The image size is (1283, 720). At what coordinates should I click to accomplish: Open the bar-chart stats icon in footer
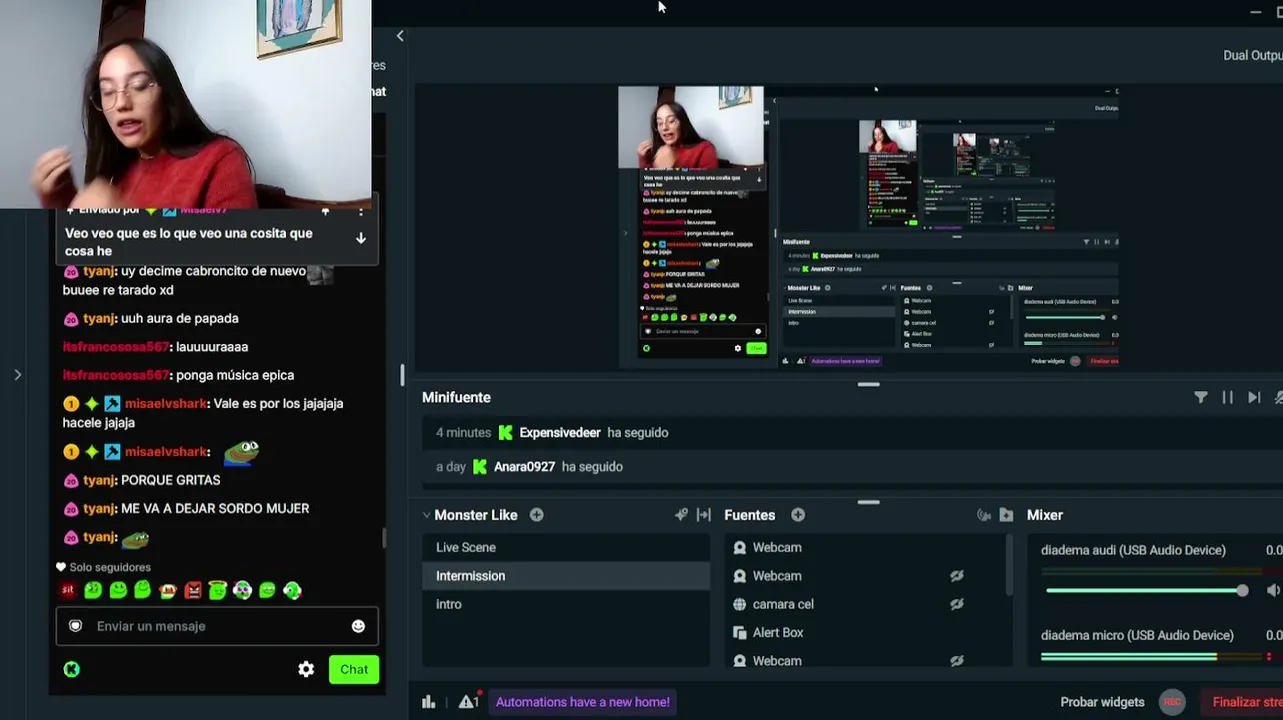(x=429, y=702)
